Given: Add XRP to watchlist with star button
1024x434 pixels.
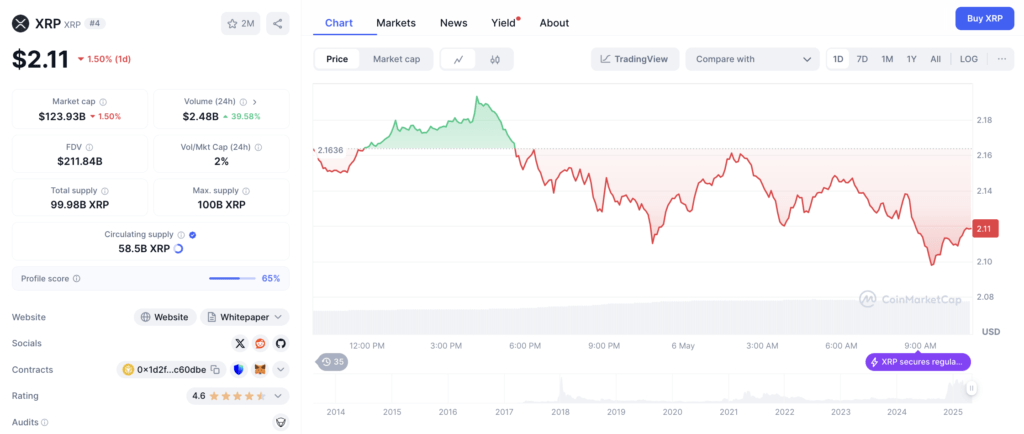Looking at the screenshot, I should [240, 23].
